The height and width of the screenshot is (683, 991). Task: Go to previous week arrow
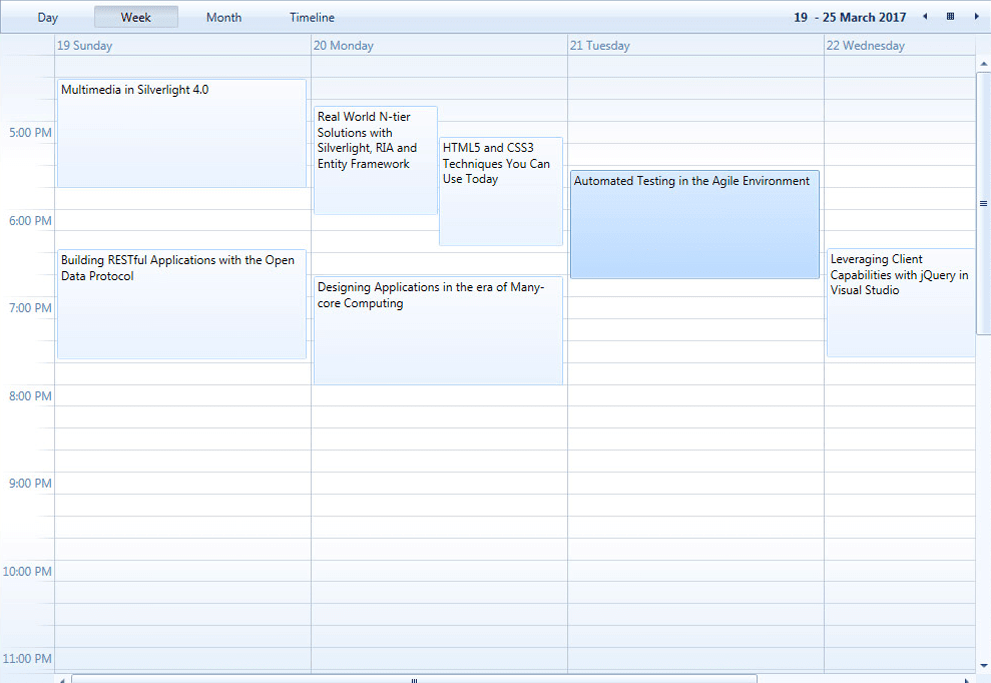(925, 16)
